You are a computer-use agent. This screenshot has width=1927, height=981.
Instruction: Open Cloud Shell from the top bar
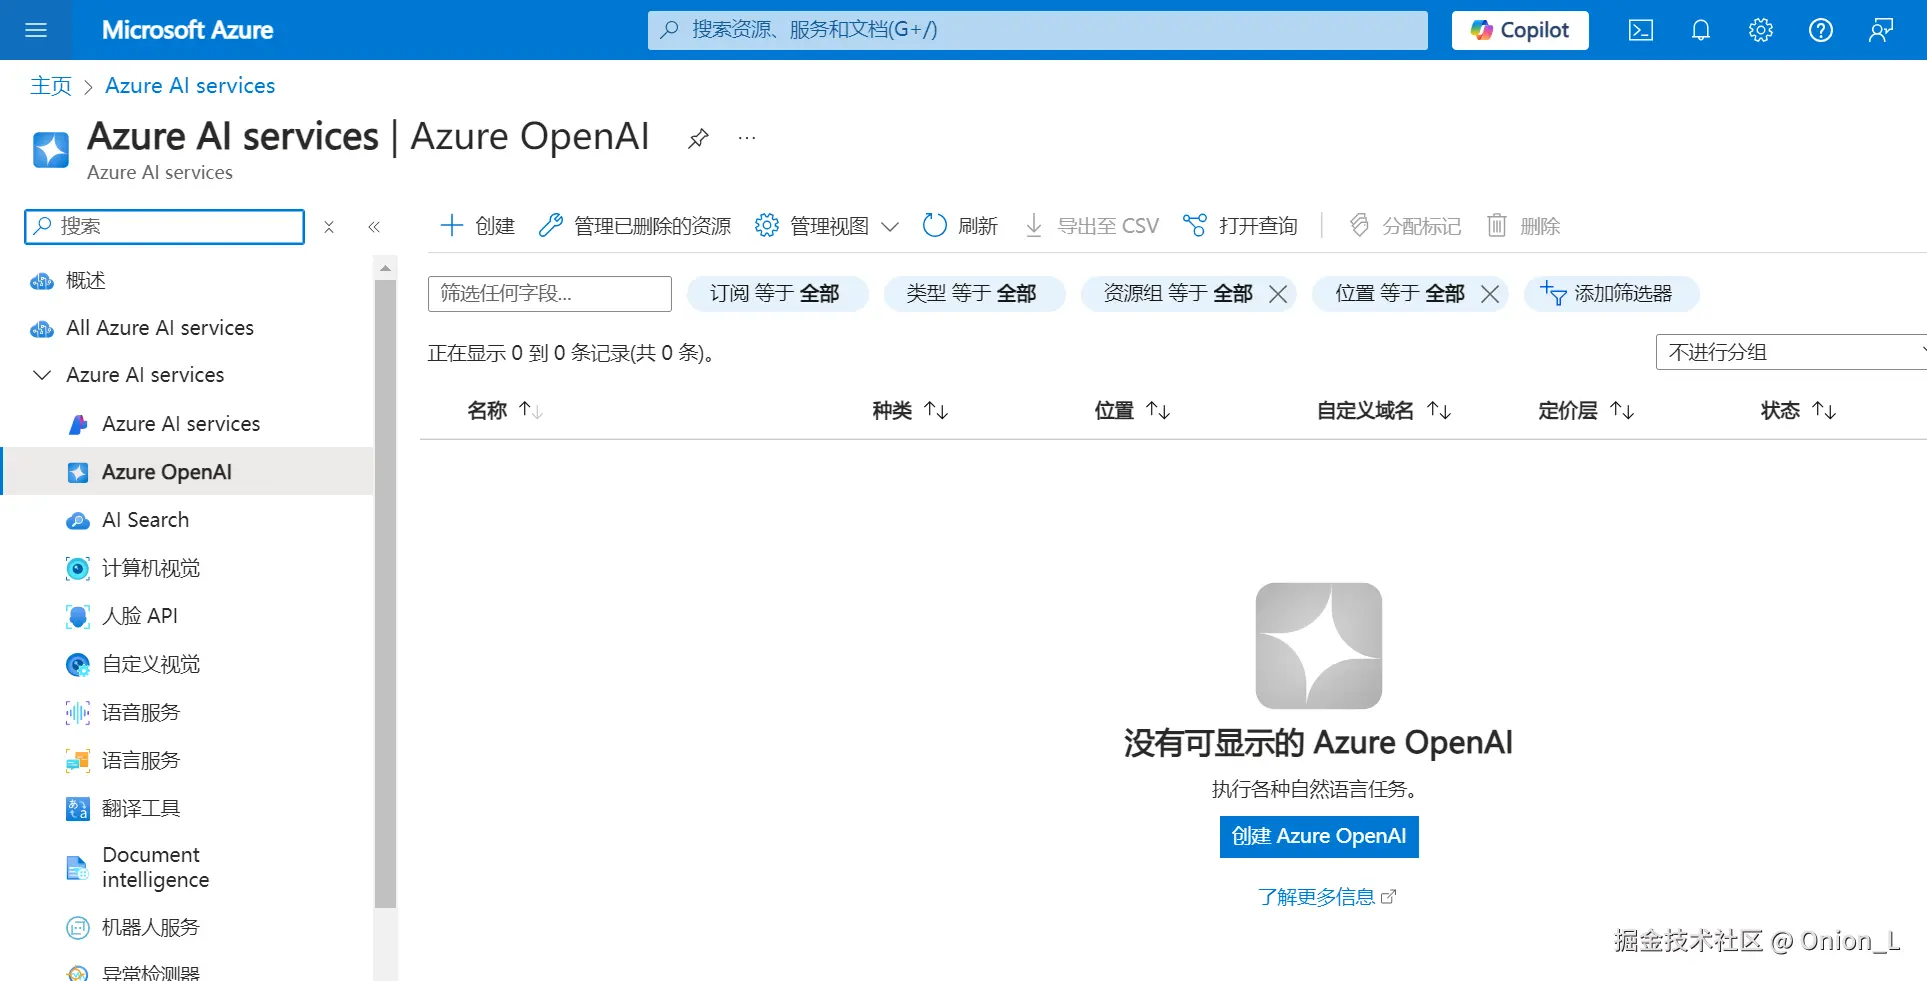click(1641, 30)
